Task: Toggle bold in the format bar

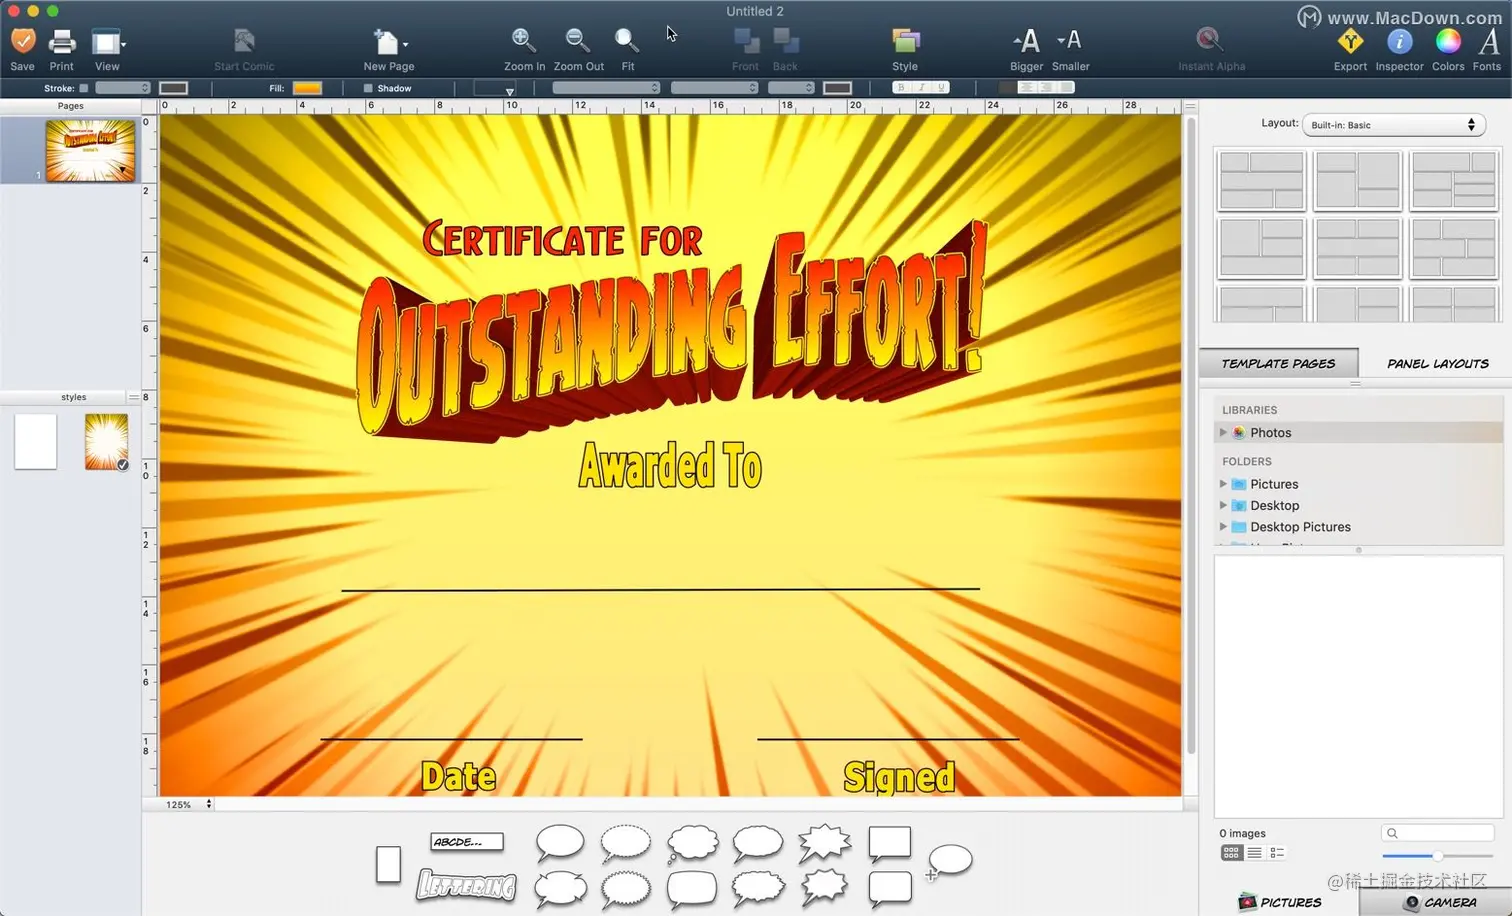Action: tap(901, 88)
